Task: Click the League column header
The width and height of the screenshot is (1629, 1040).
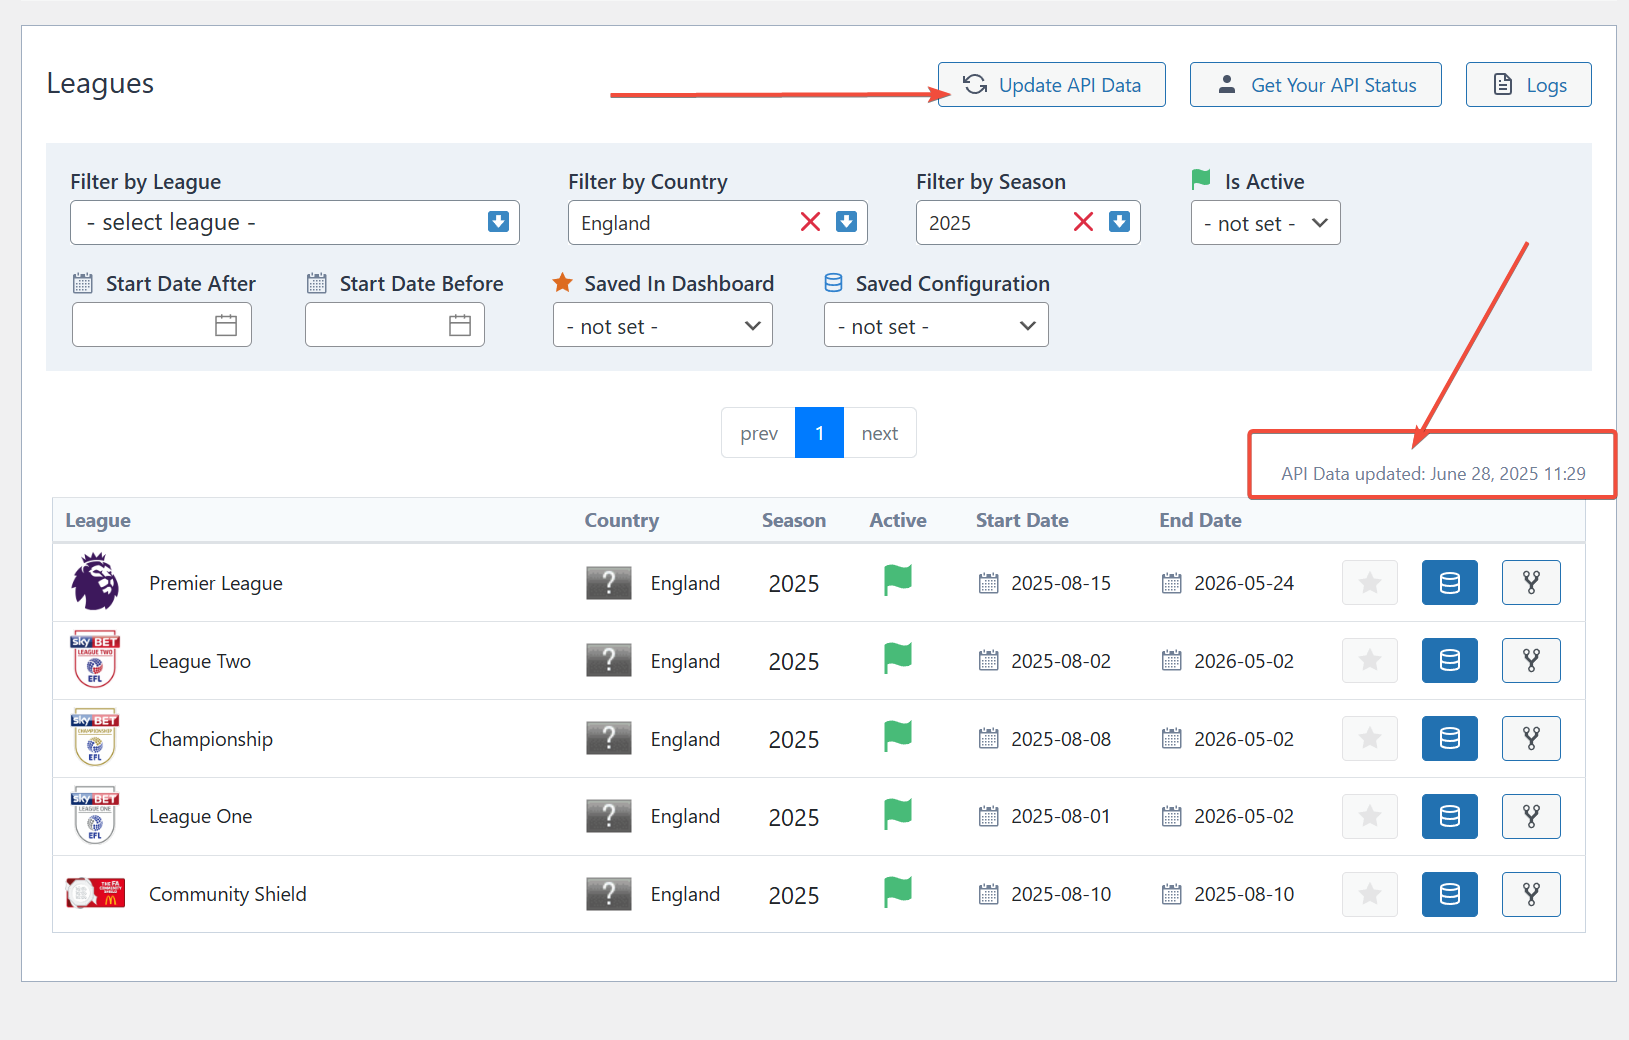Action: click(x=98, y=520)
